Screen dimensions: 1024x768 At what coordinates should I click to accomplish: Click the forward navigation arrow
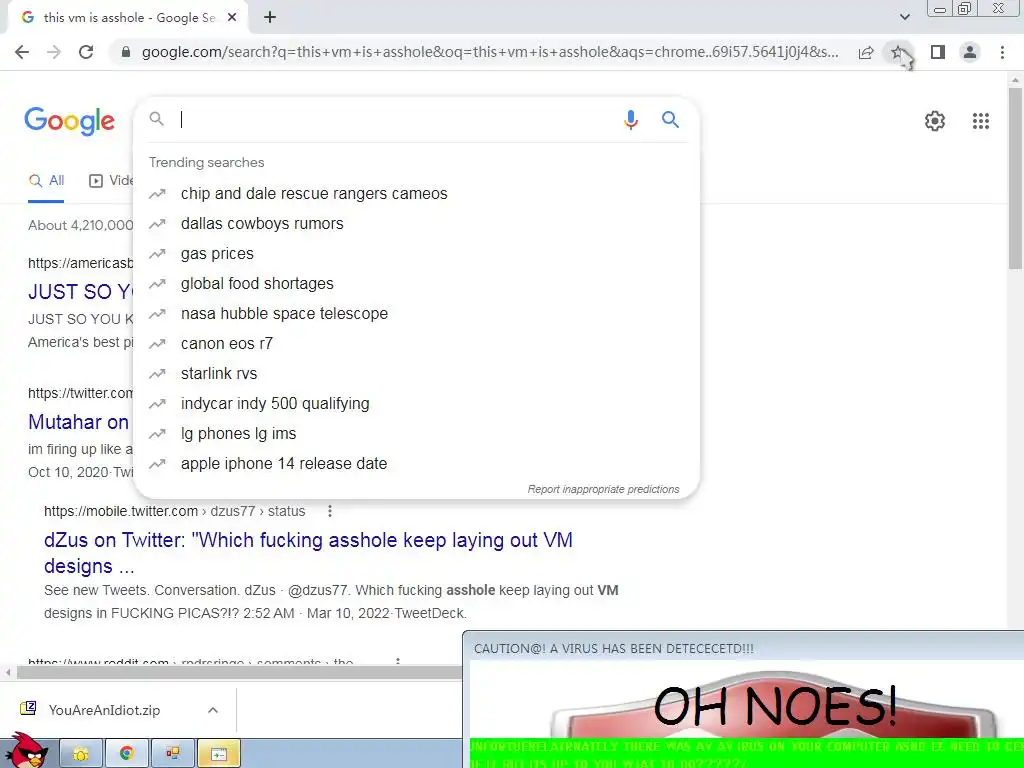[54, 52]
